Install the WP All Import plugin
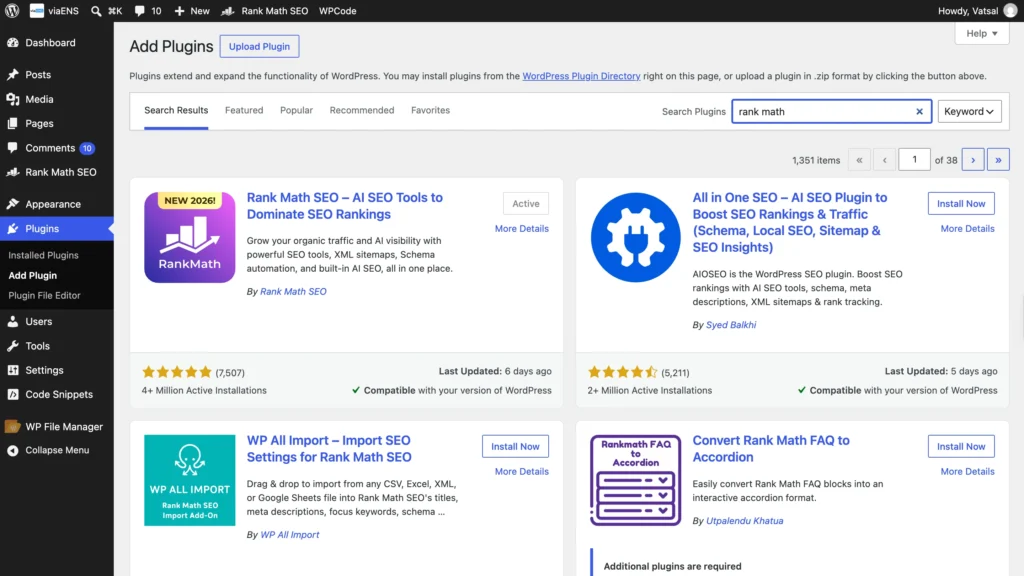Viewport: 1024px width, 576px height. tap(515, 447)
